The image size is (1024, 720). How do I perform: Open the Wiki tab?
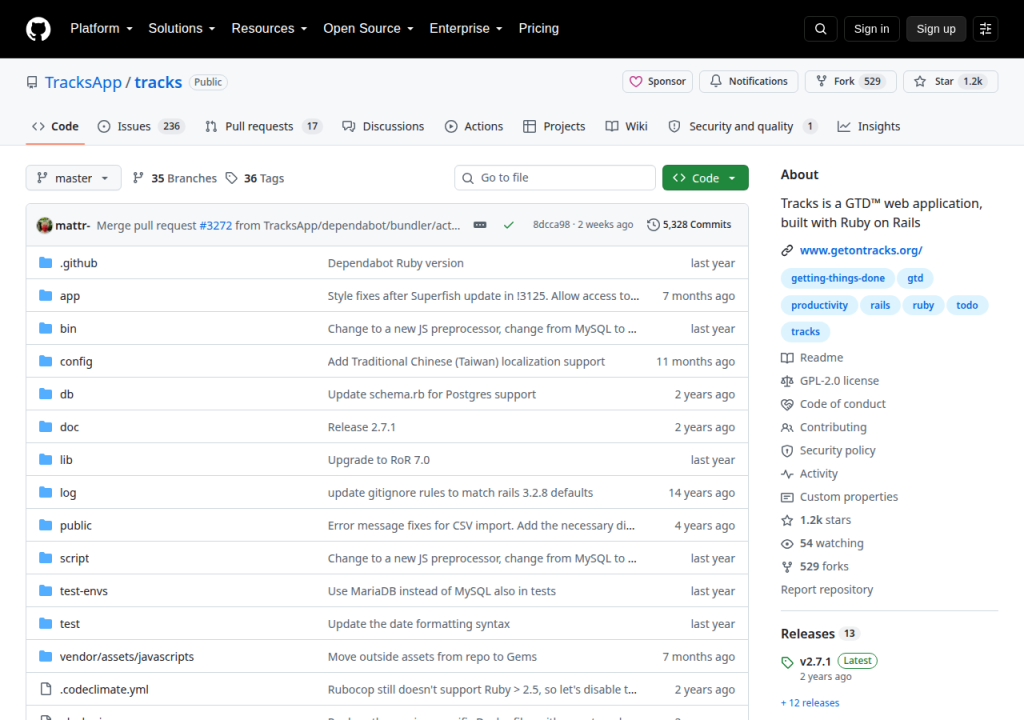[x=626, y=126]
